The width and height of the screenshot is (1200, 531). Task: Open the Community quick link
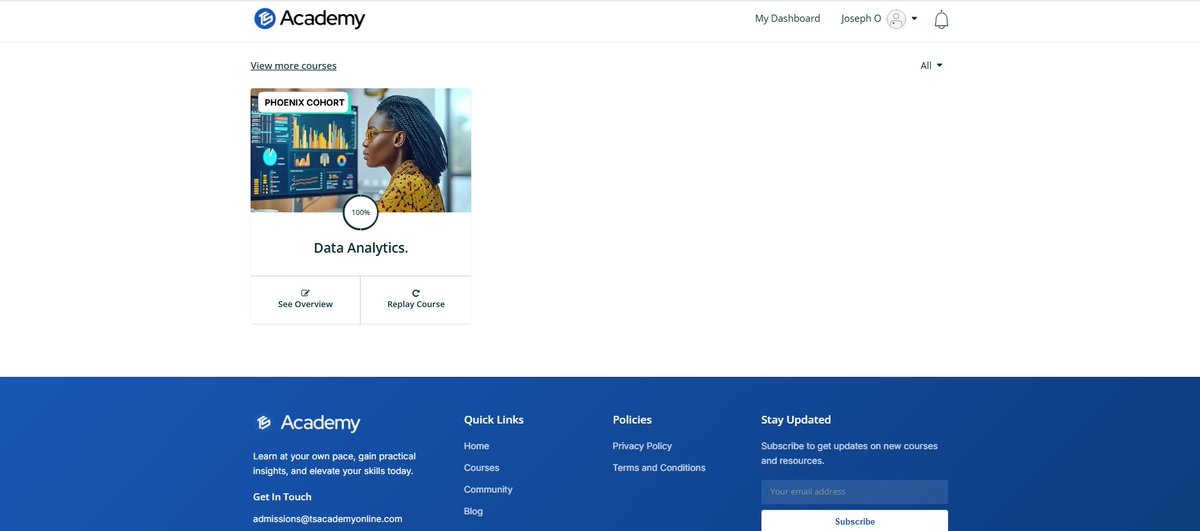click(488, 490)
